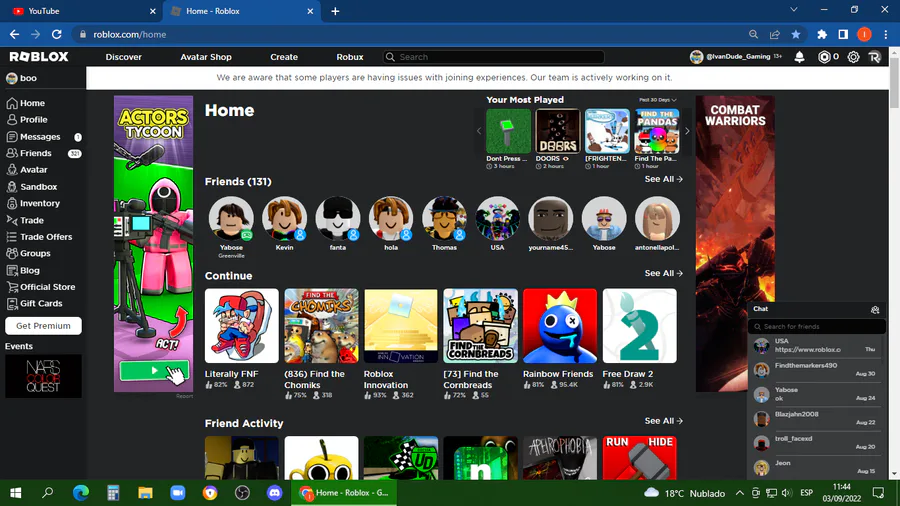Screen dimensions: 900x506
Task: Open Discord from the taskbar
Action: pos(274,493)
